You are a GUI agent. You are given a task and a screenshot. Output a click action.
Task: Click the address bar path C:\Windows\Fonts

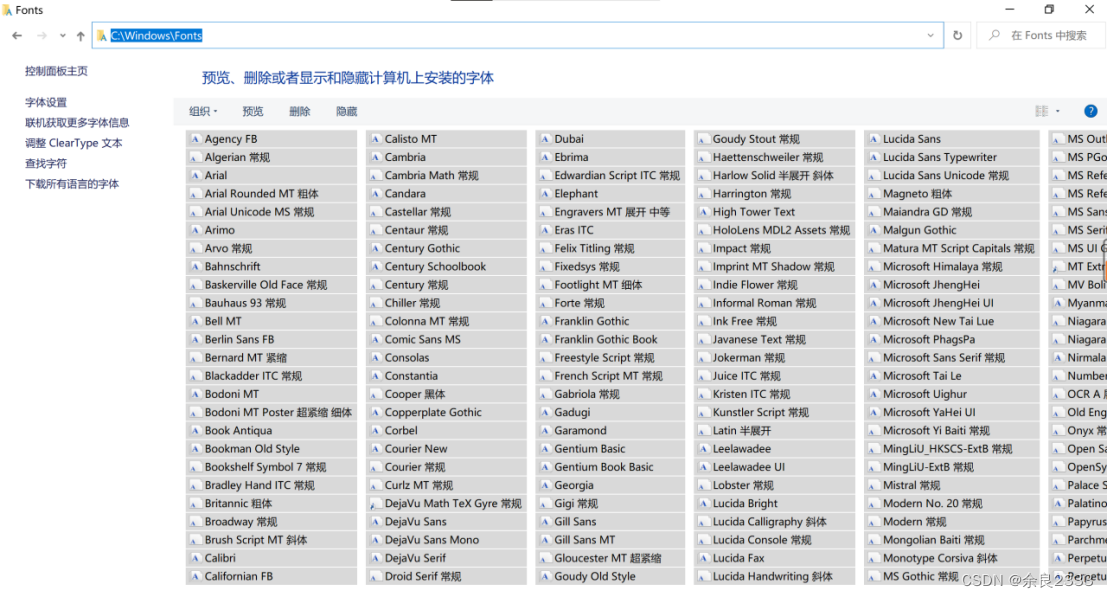point(156,35)
